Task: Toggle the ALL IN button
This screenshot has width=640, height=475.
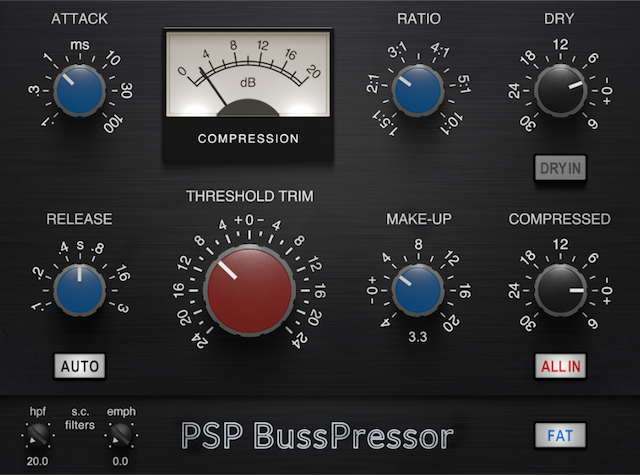Action: pyautogui.click(x=559, y=366)
